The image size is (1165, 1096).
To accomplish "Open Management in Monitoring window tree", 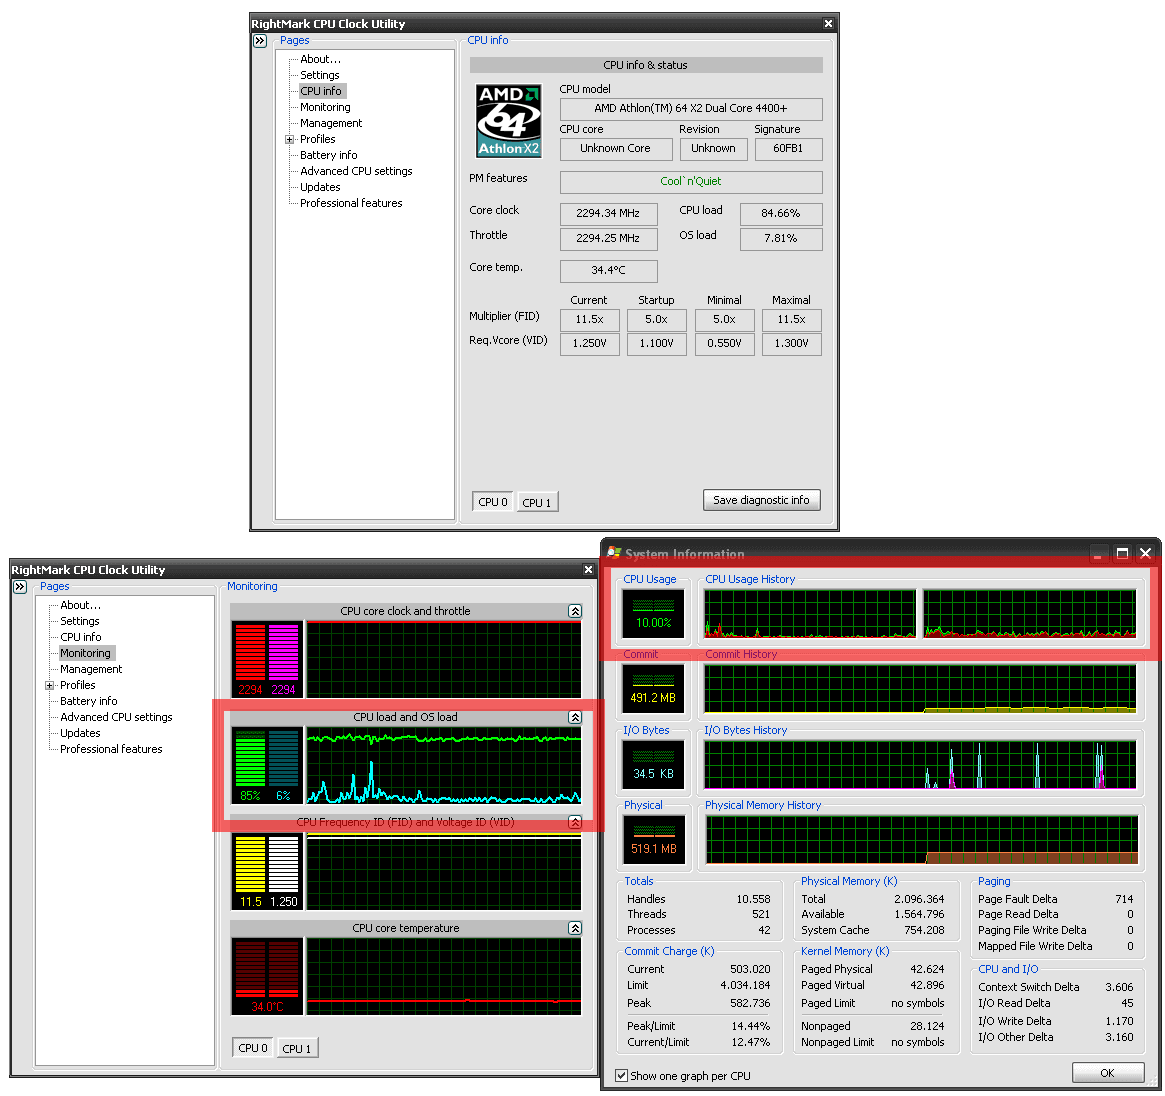I will click(91, 669).
